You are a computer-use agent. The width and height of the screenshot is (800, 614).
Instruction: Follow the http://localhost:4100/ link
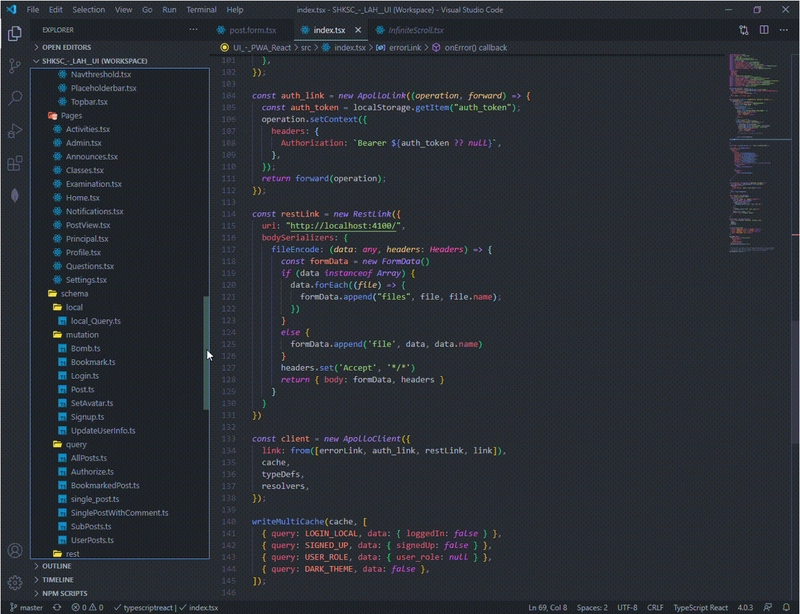[342, 226]
